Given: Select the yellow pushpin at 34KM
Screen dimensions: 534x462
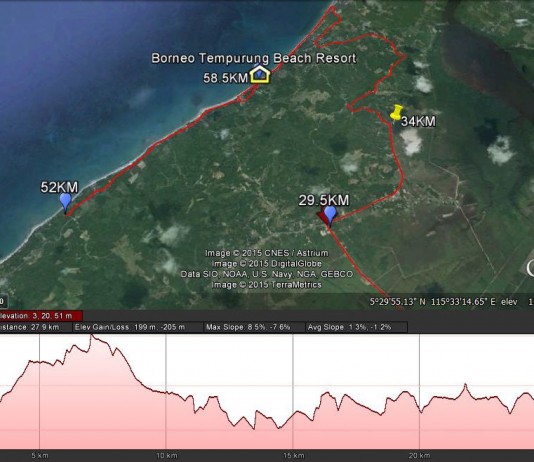Looking at the screenshot, I should [x=396, y=113].
